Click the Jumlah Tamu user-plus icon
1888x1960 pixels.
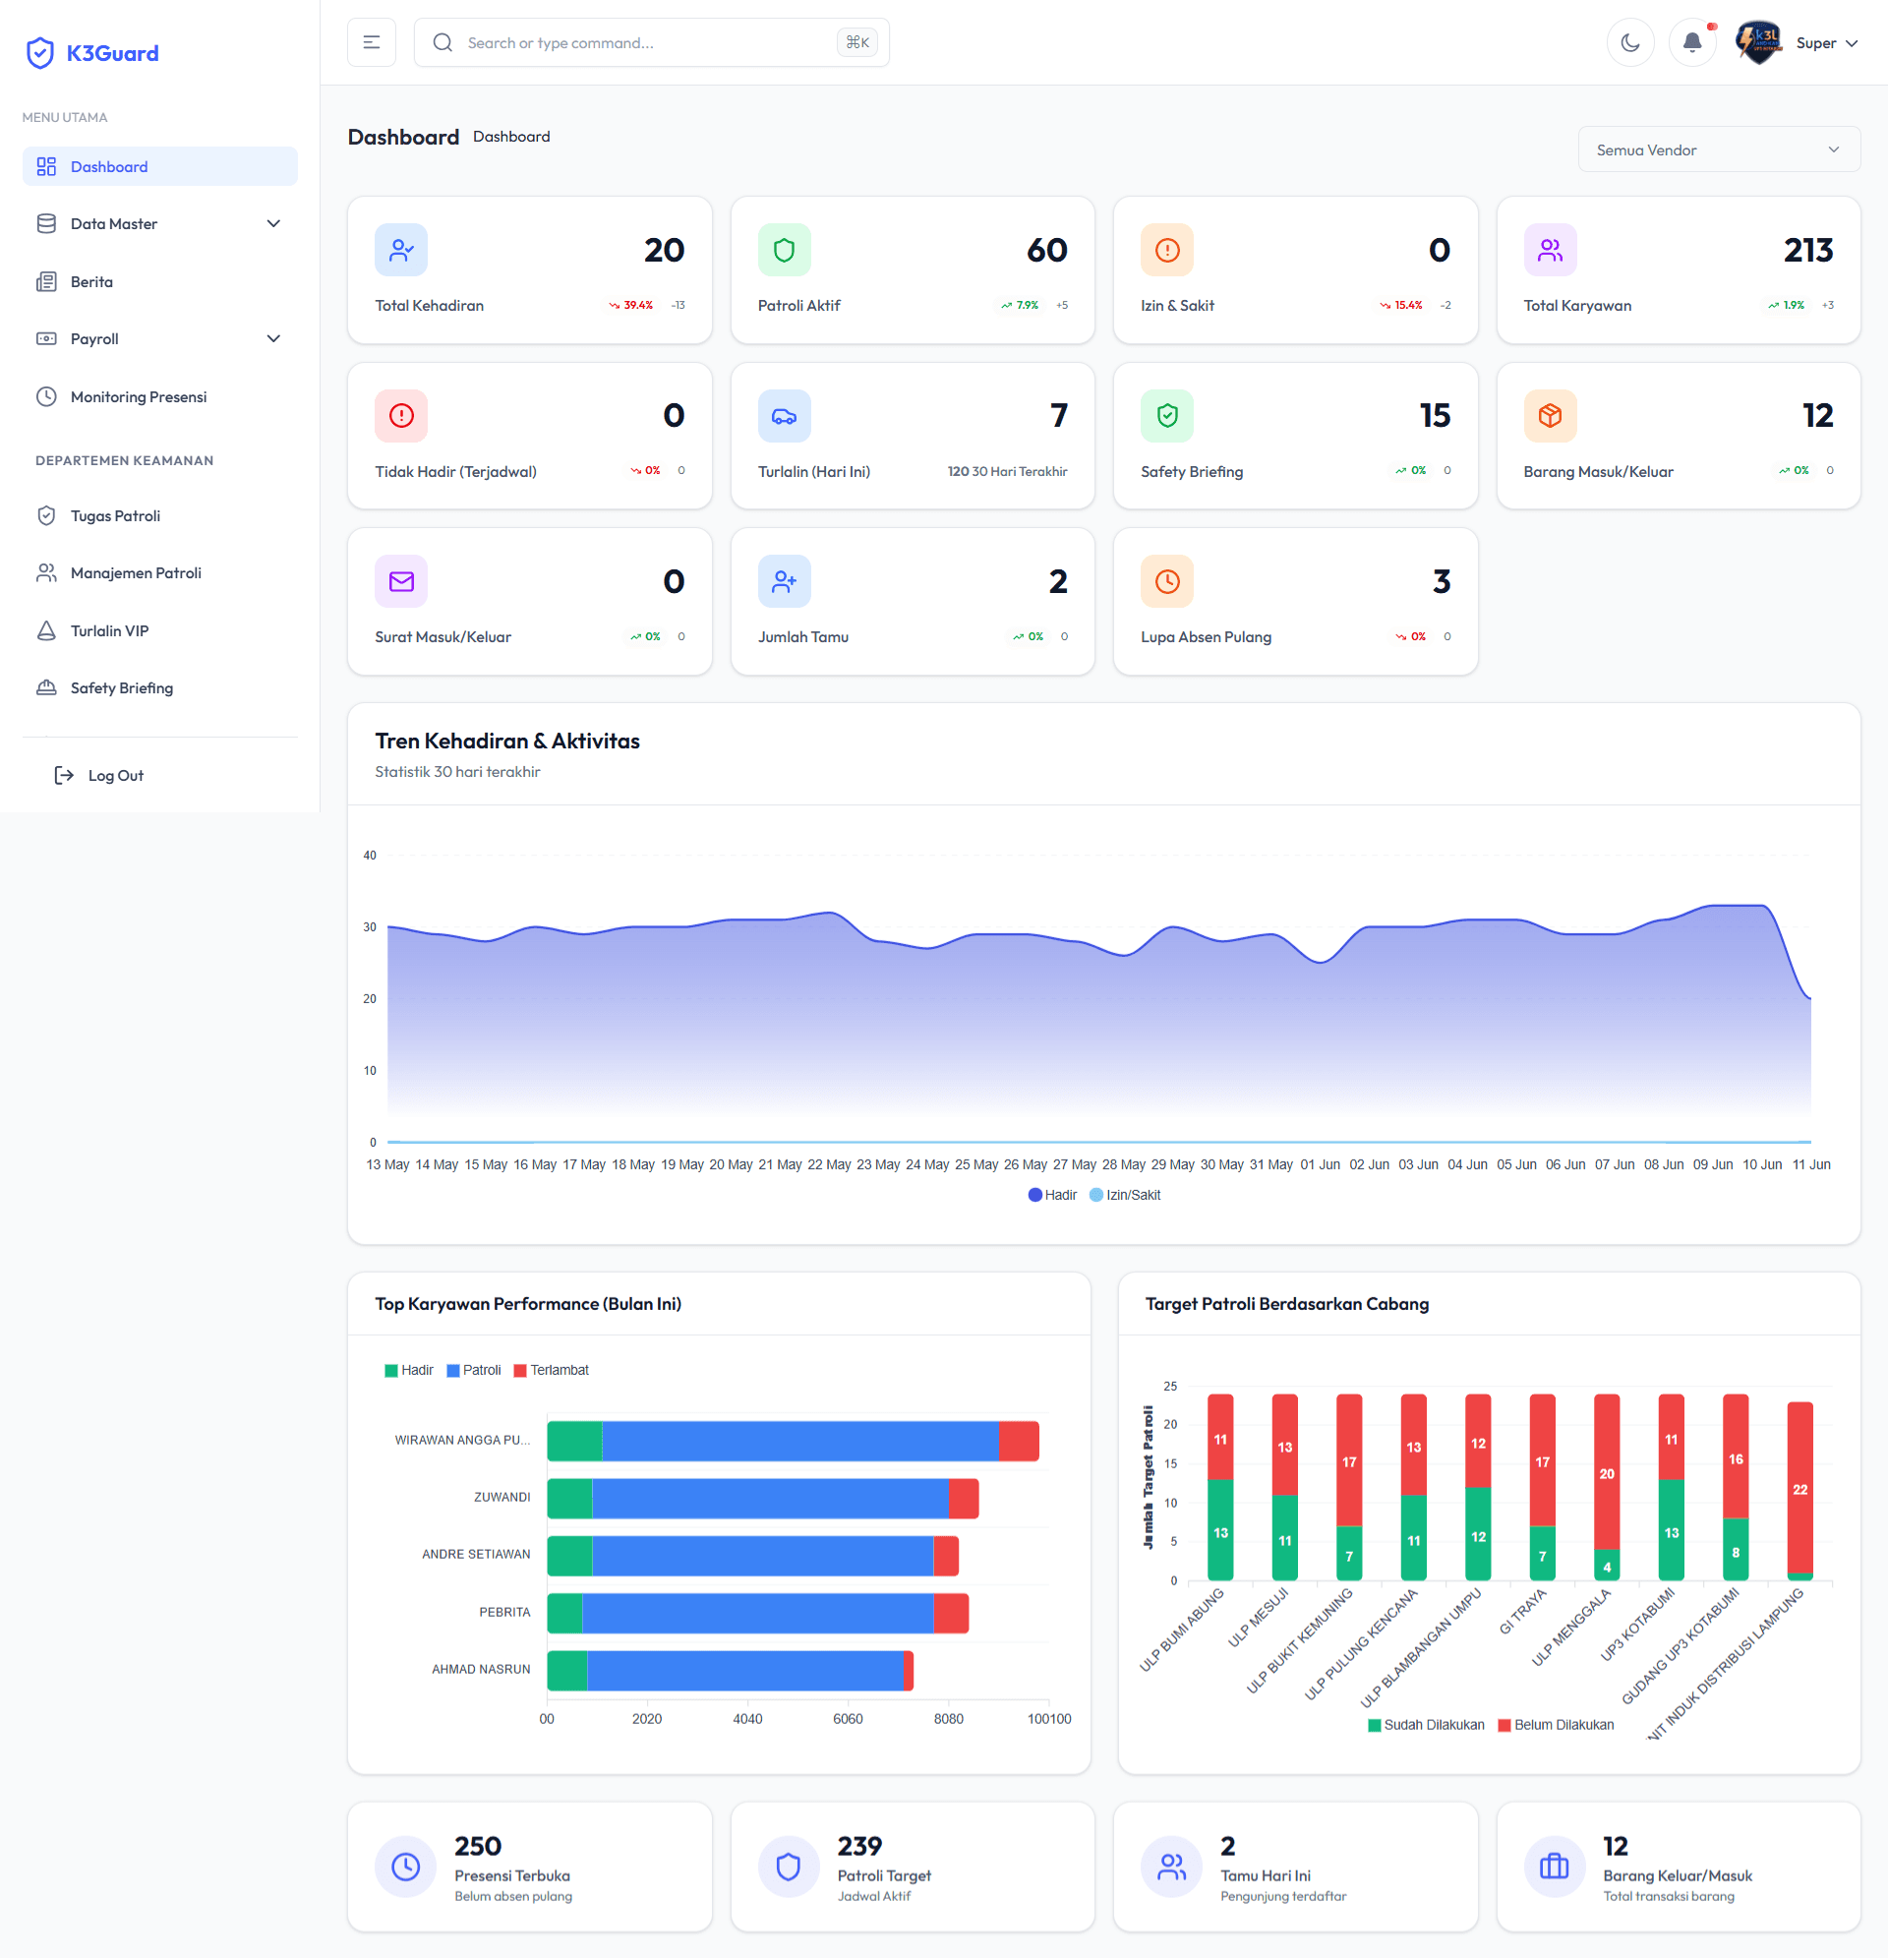coord(784,582)
